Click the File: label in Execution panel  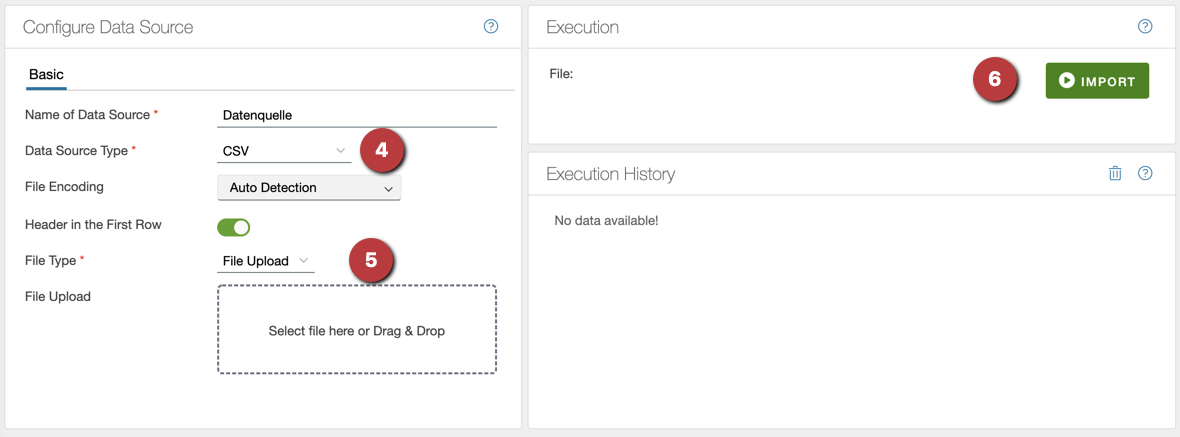click(x=561, y=74)
